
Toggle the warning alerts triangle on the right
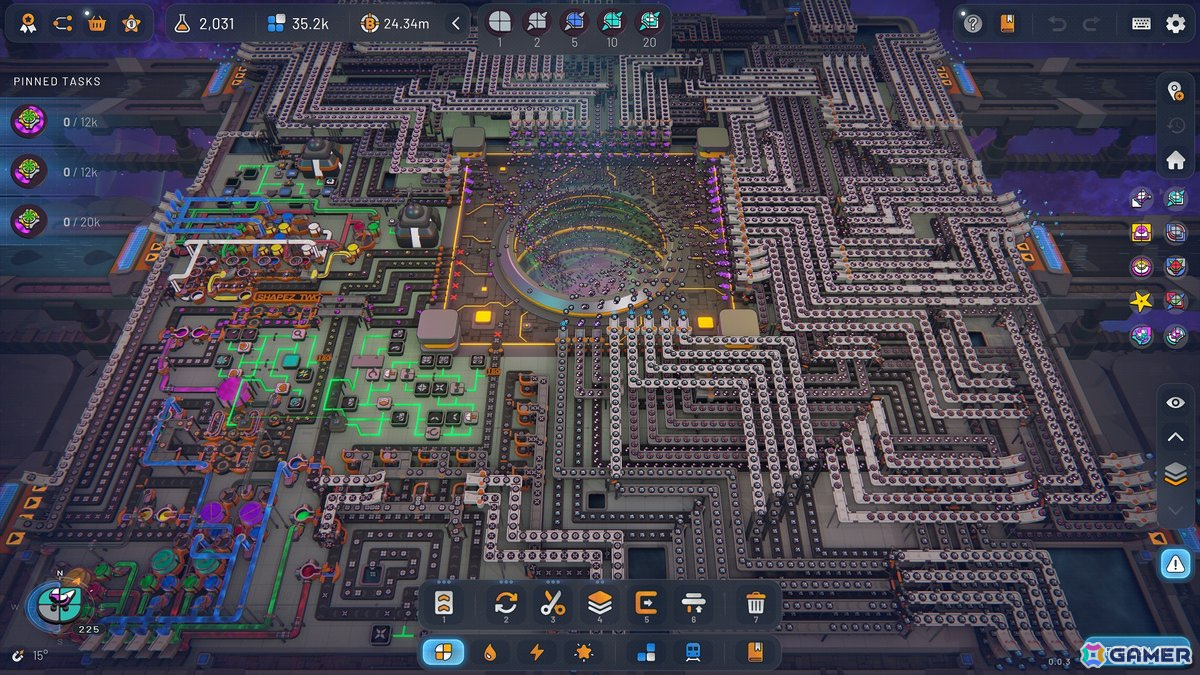pos(1175,563)
